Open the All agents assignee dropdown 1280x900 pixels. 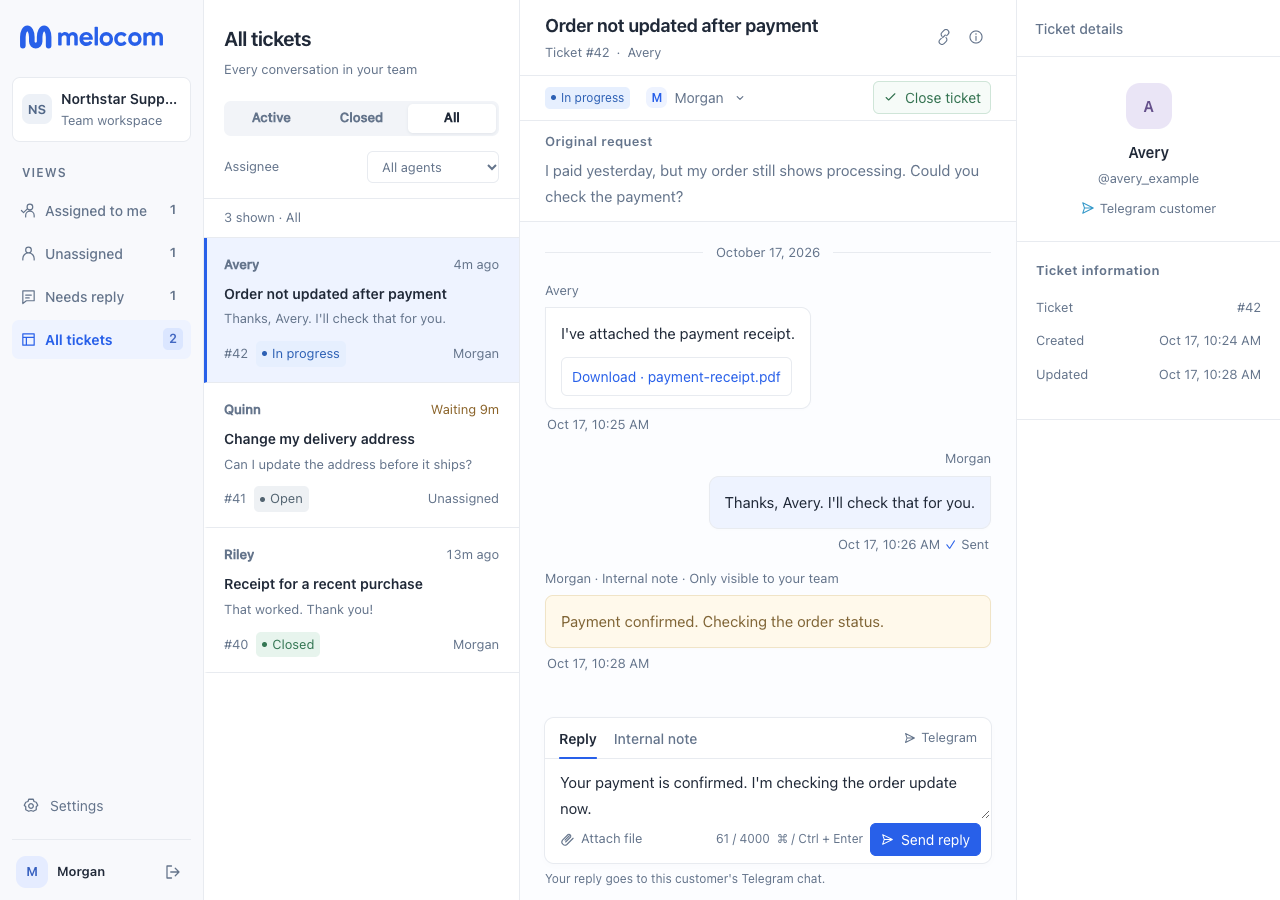click(x=433, y=167)
